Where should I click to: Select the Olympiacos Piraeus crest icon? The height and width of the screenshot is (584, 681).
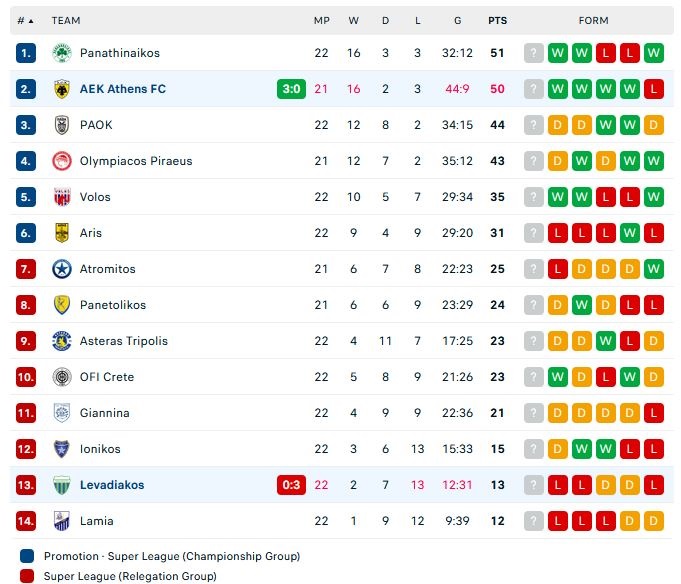[62, 161]
